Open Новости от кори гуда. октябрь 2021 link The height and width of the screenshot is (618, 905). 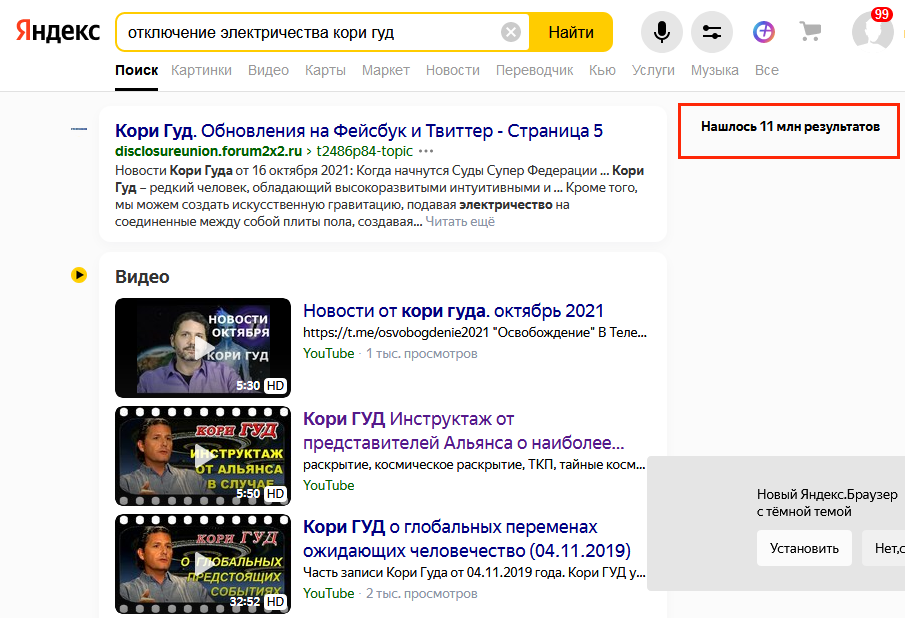(453, 311)
